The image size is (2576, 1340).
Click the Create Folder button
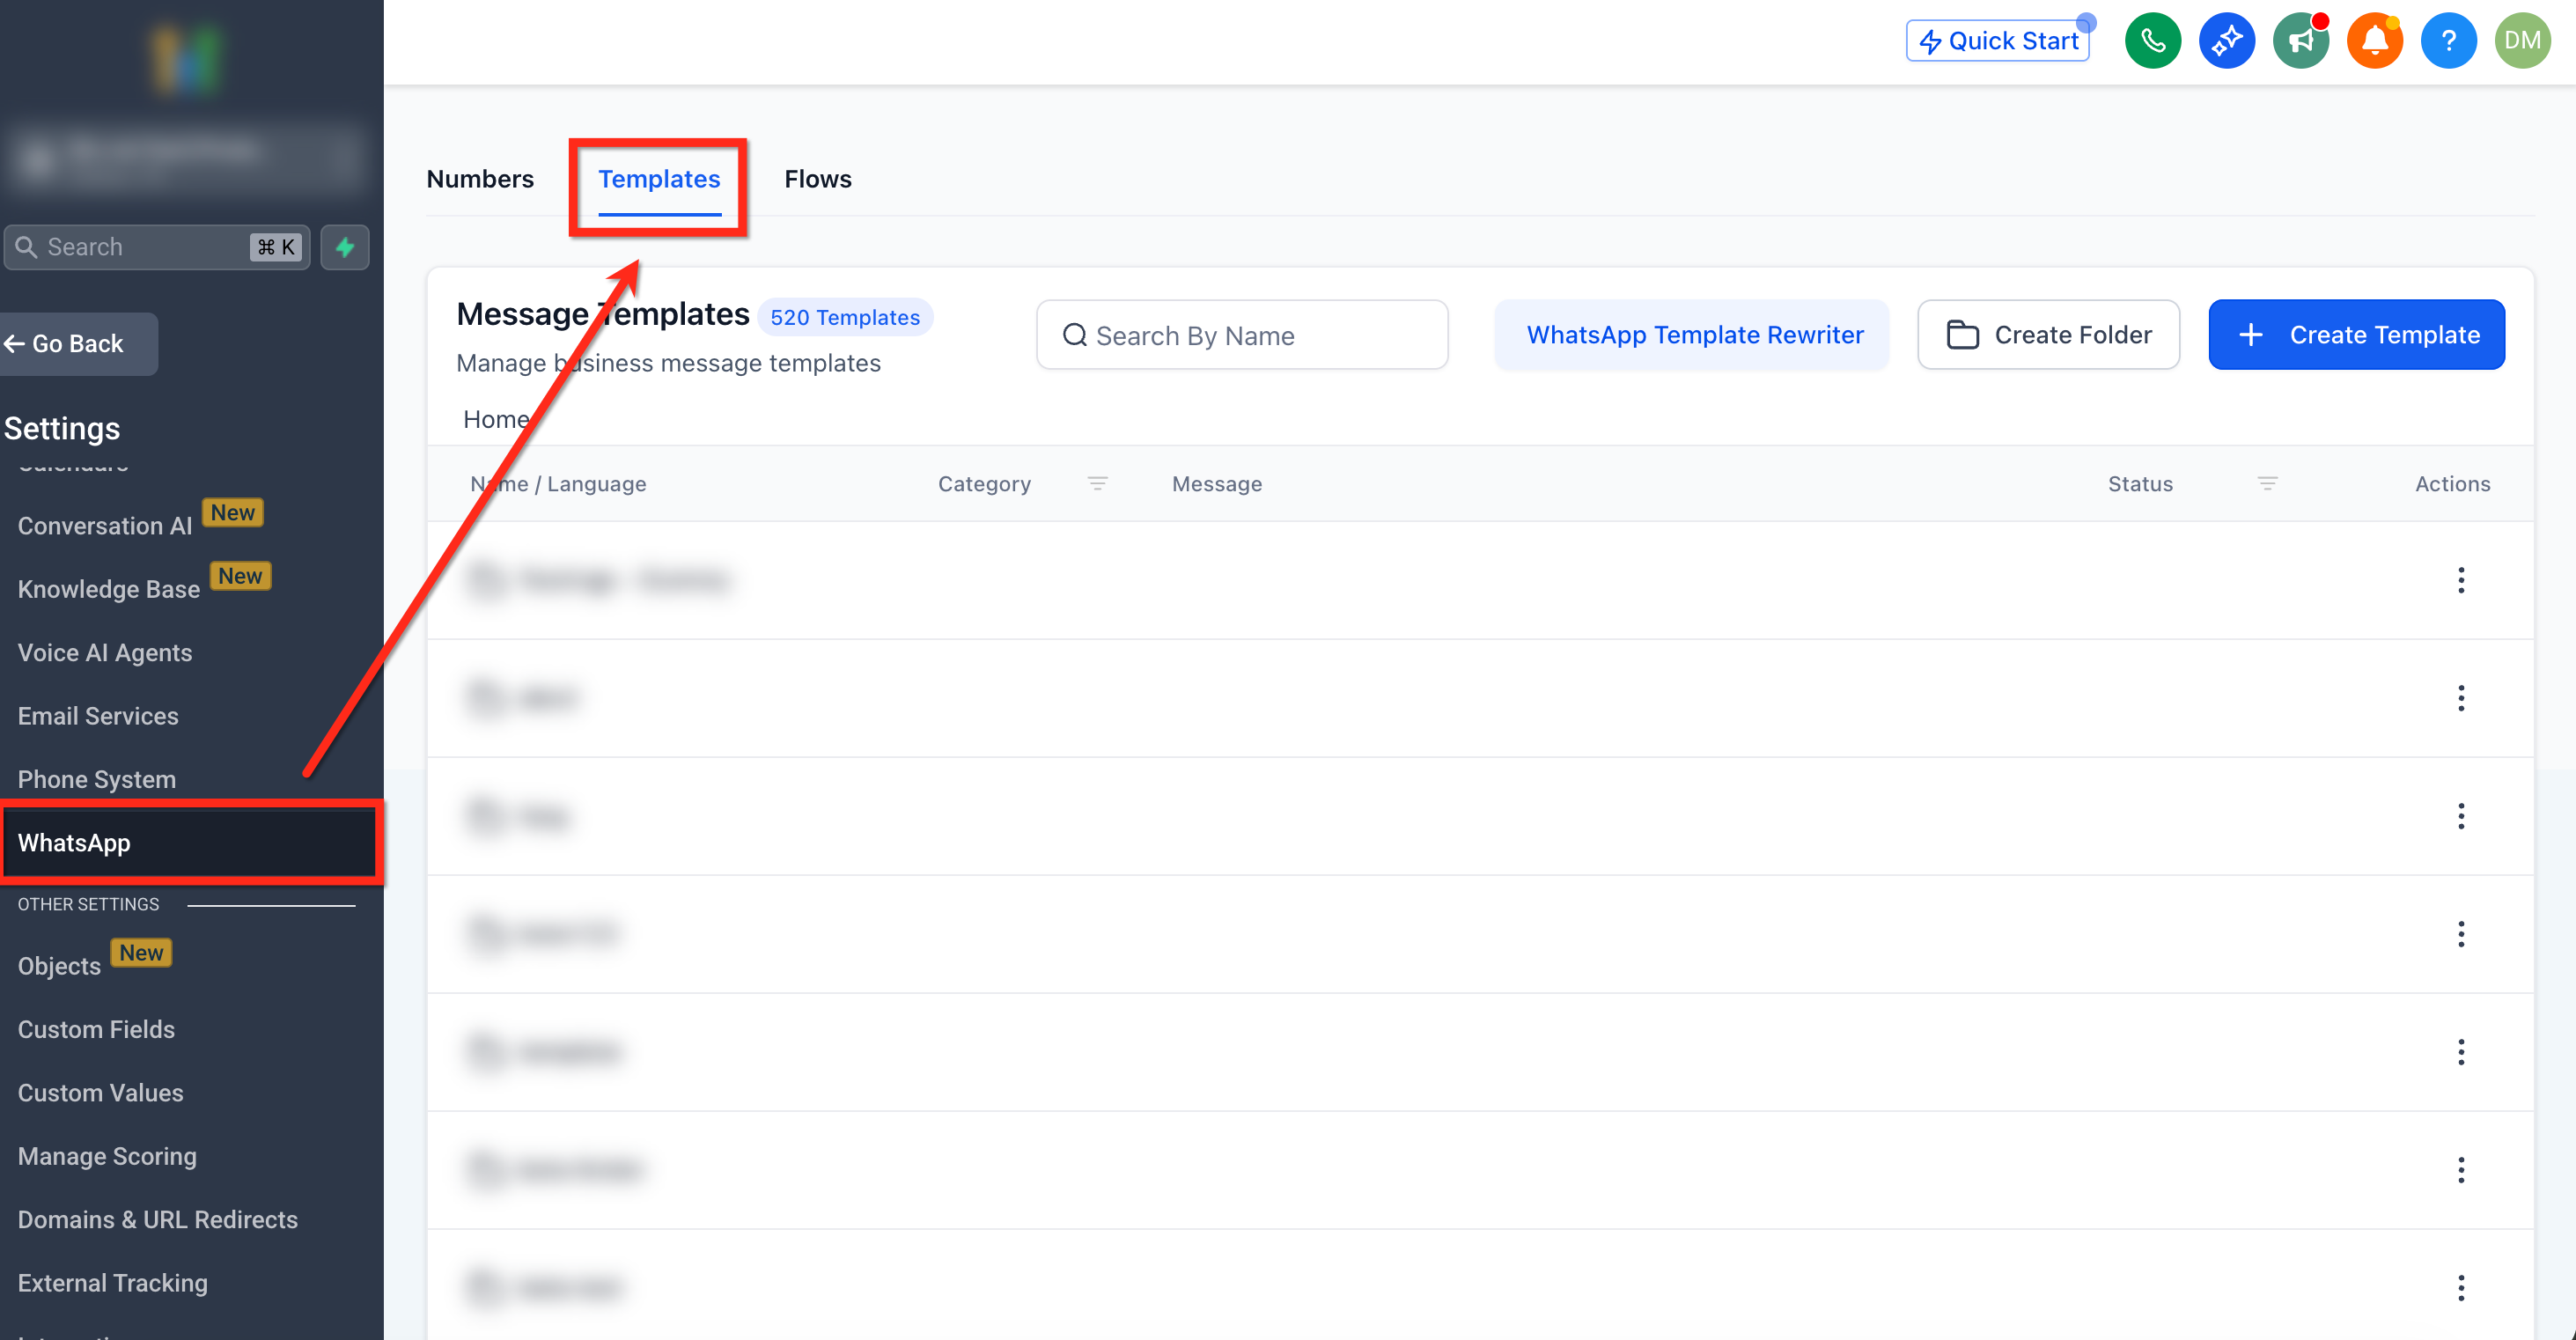point(2048,335)
